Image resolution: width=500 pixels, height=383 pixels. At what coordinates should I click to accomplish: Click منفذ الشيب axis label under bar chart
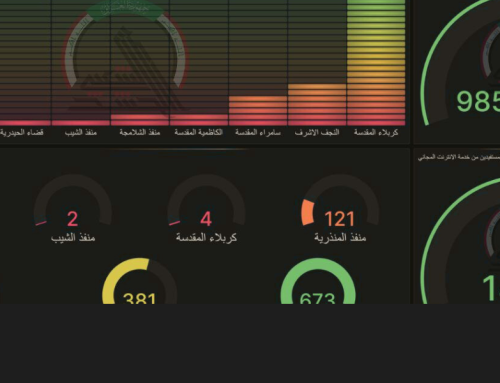(81, 132)
